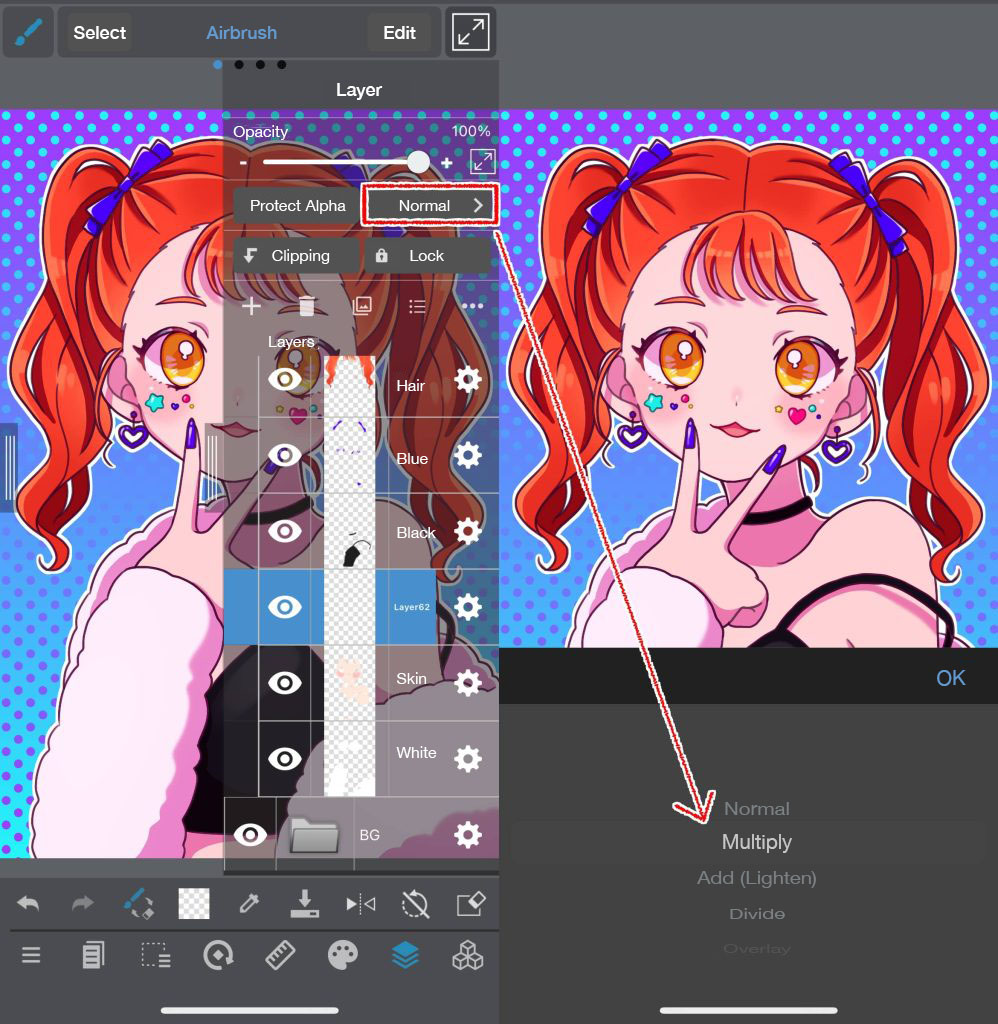
Task: Add a new layer with plus icon
Action: 251,306
